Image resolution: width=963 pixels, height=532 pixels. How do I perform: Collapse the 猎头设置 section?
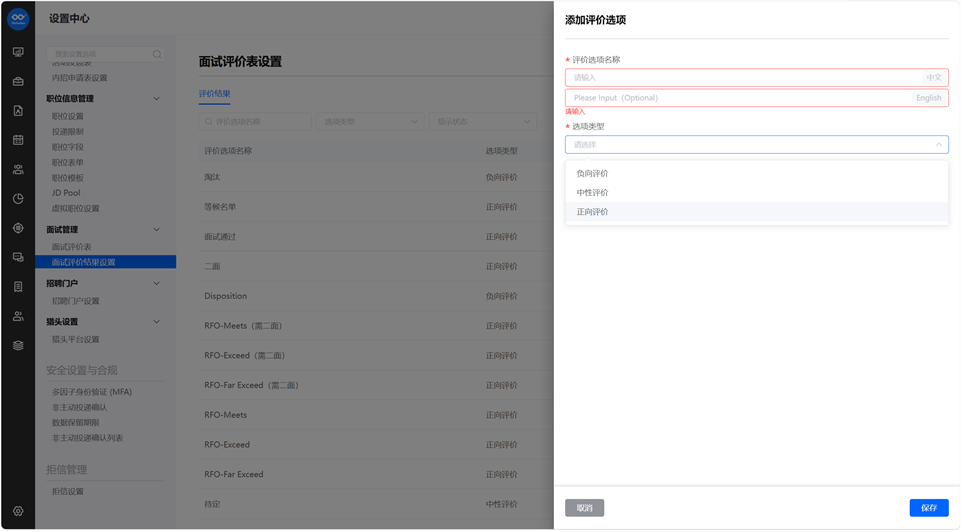click(156, 322)
